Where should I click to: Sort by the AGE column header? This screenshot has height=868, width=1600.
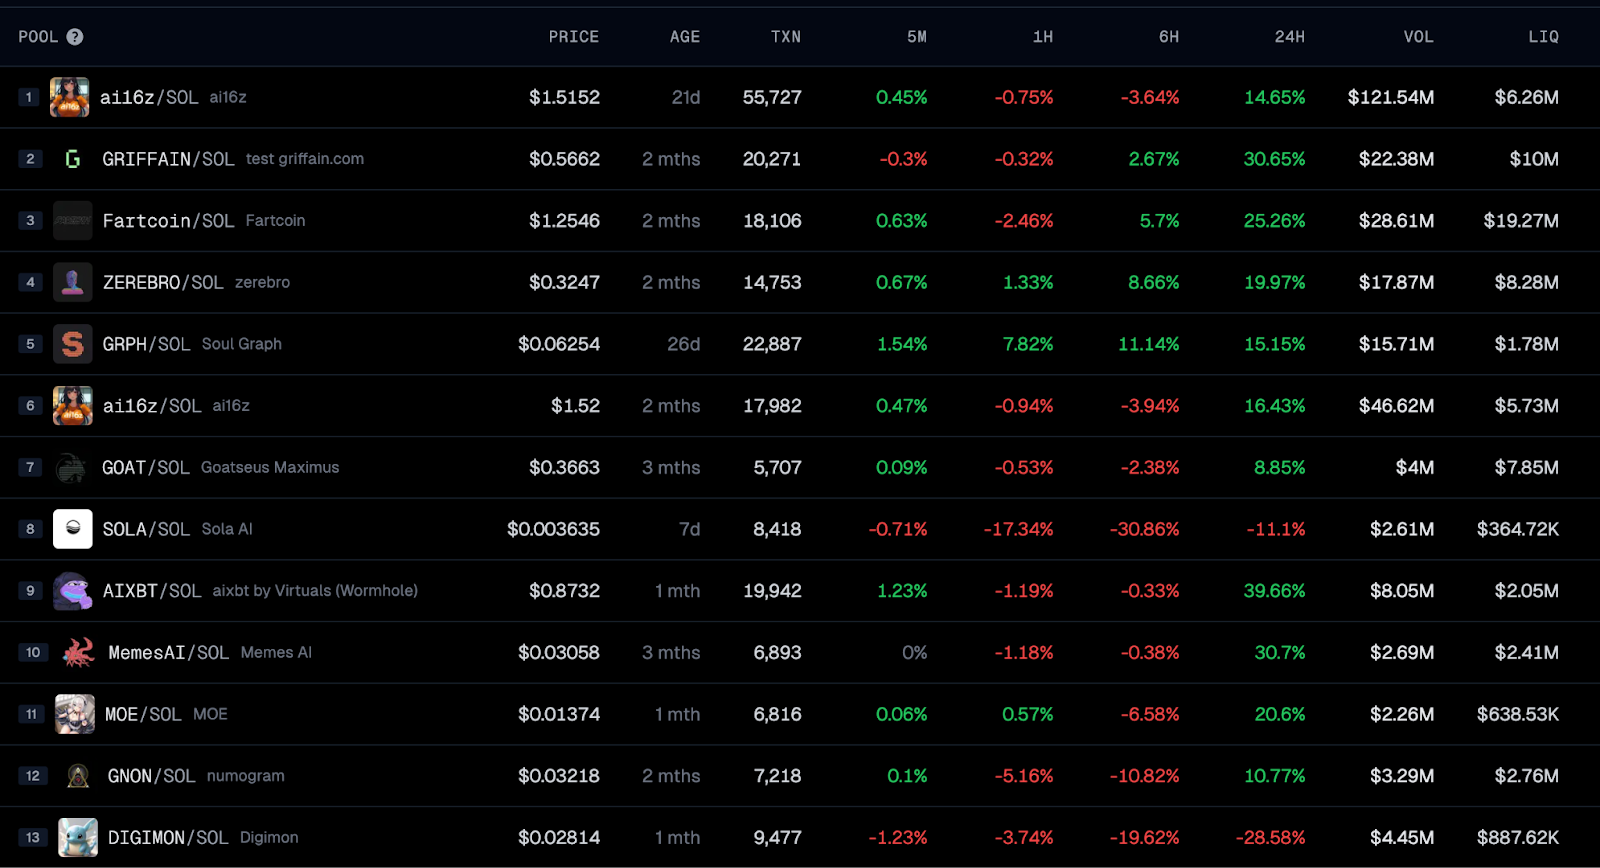point(685,37)
